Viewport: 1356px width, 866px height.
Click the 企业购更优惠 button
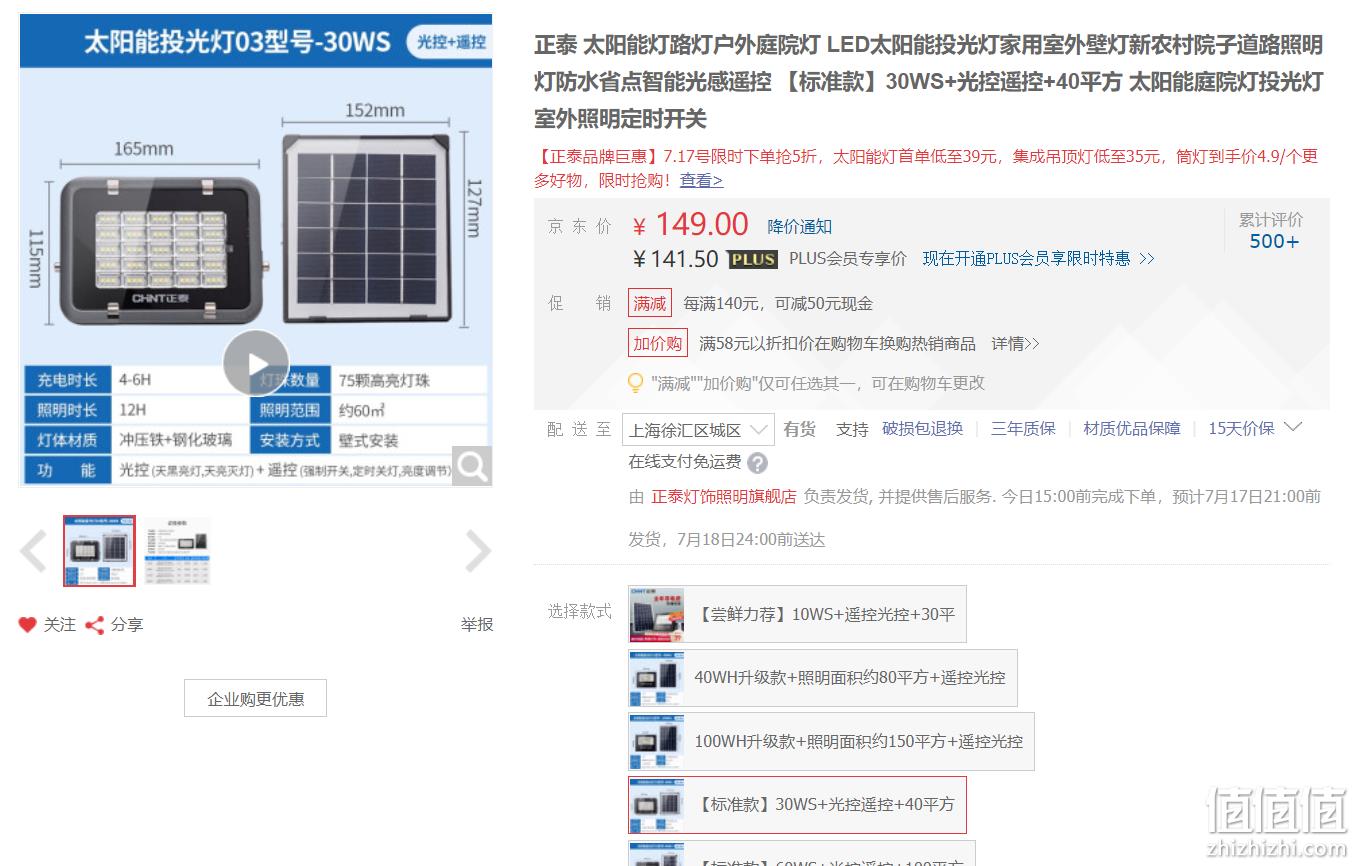[255, 699]
